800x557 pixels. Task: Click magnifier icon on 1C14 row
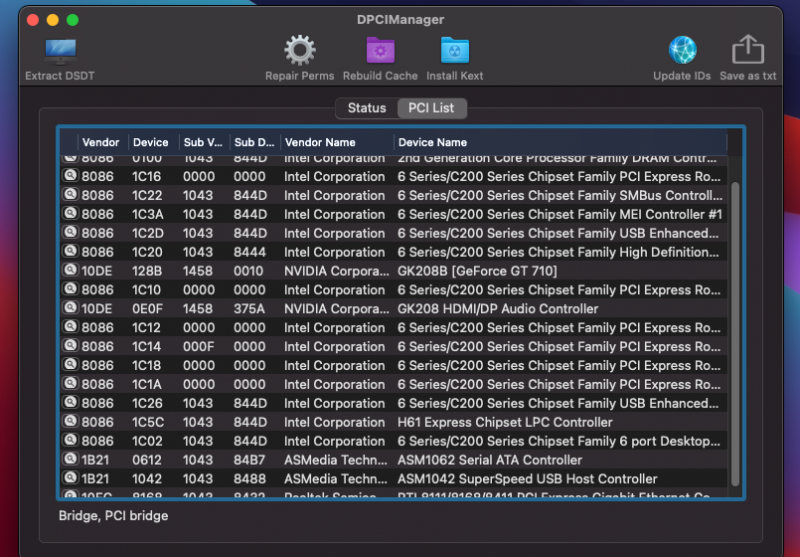pyautogui.click(x=70, y=346)
